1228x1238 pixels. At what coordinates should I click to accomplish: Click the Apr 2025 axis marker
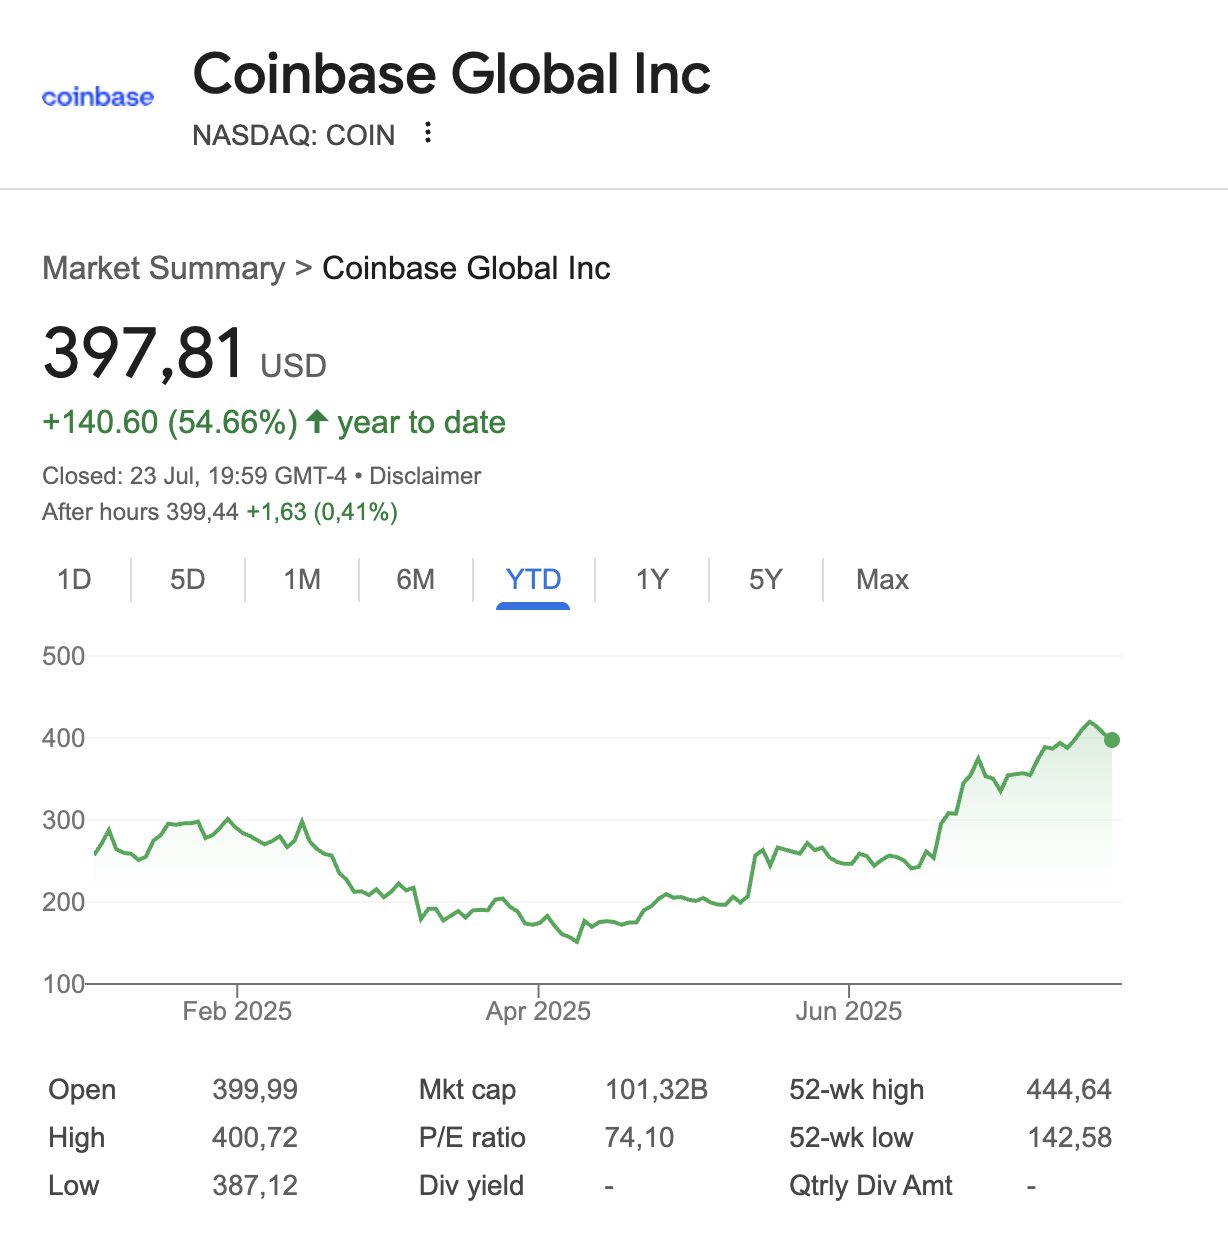(538, 1011)
